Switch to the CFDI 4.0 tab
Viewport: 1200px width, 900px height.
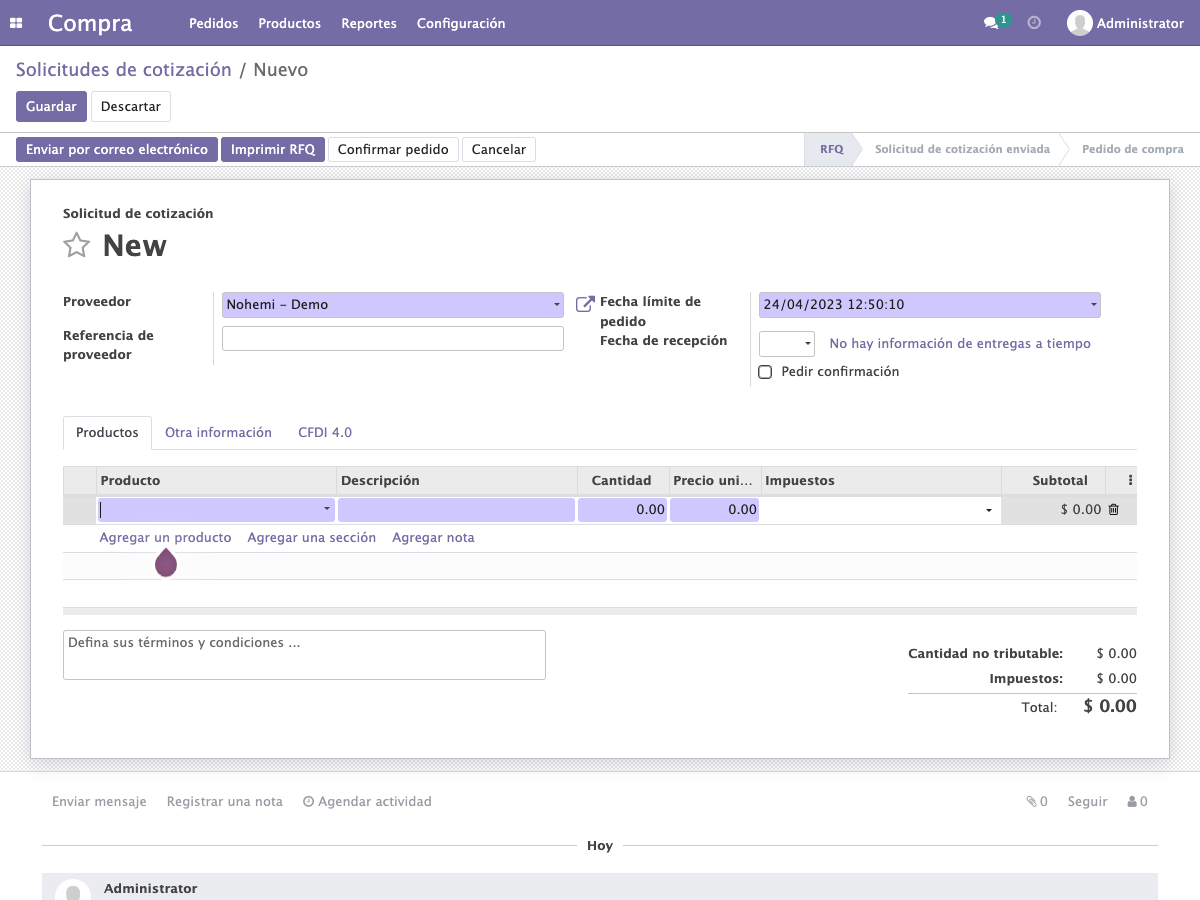(x=325, y=433)
